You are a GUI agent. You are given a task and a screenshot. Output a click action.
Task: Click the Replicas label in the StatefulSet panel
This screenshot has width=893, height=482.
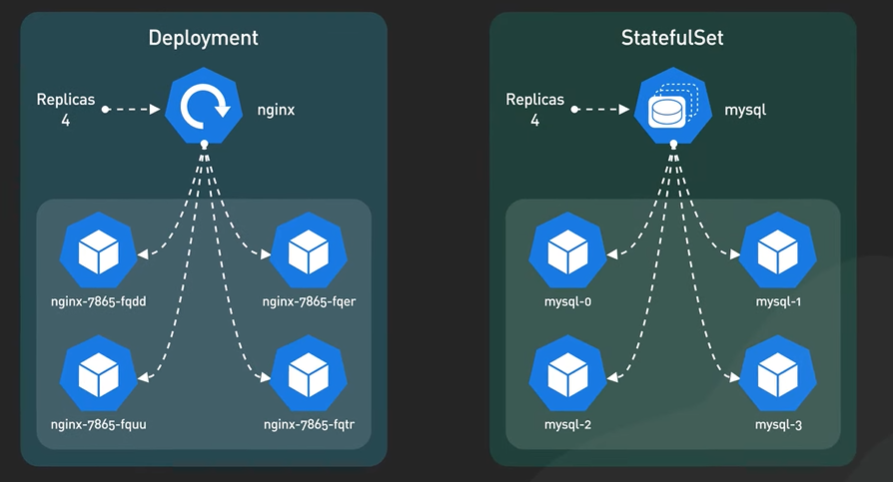tap(535, 100)
